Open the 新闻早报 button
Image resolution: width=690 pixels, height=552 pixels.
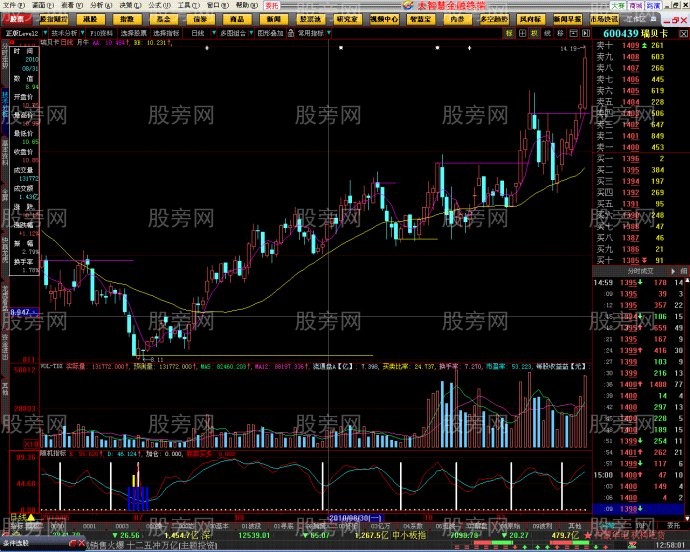pyautogui.click(x=567, y=19)
